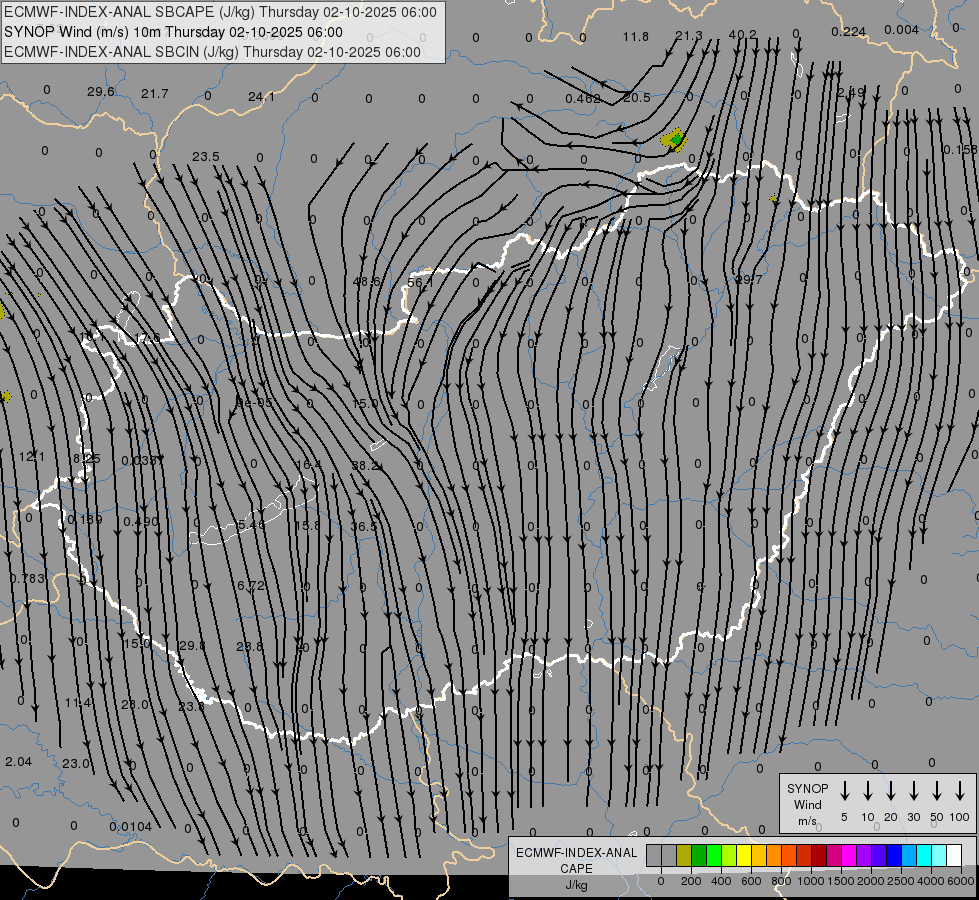Screen dimensions: 979x900
Task: Click the map value 0.462
Action: tap(583, 99)
